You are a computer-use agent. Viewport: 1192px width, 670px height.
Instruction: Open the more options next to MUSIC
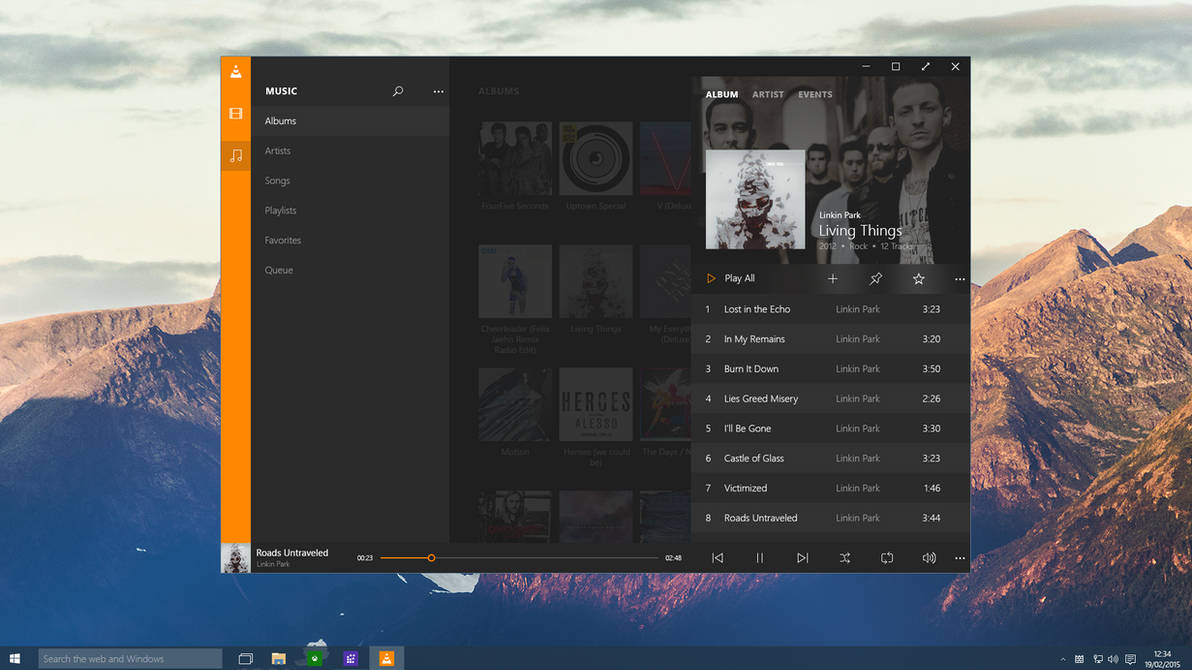click(439, 91)
